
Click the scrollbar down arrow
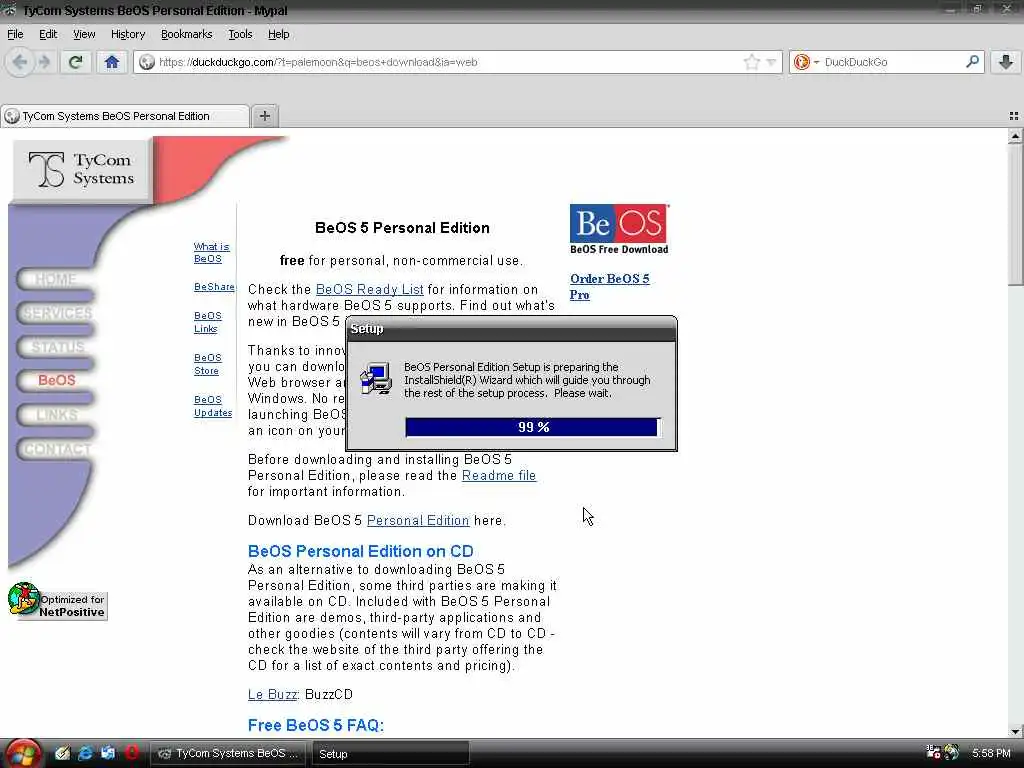coord(1015,731)
